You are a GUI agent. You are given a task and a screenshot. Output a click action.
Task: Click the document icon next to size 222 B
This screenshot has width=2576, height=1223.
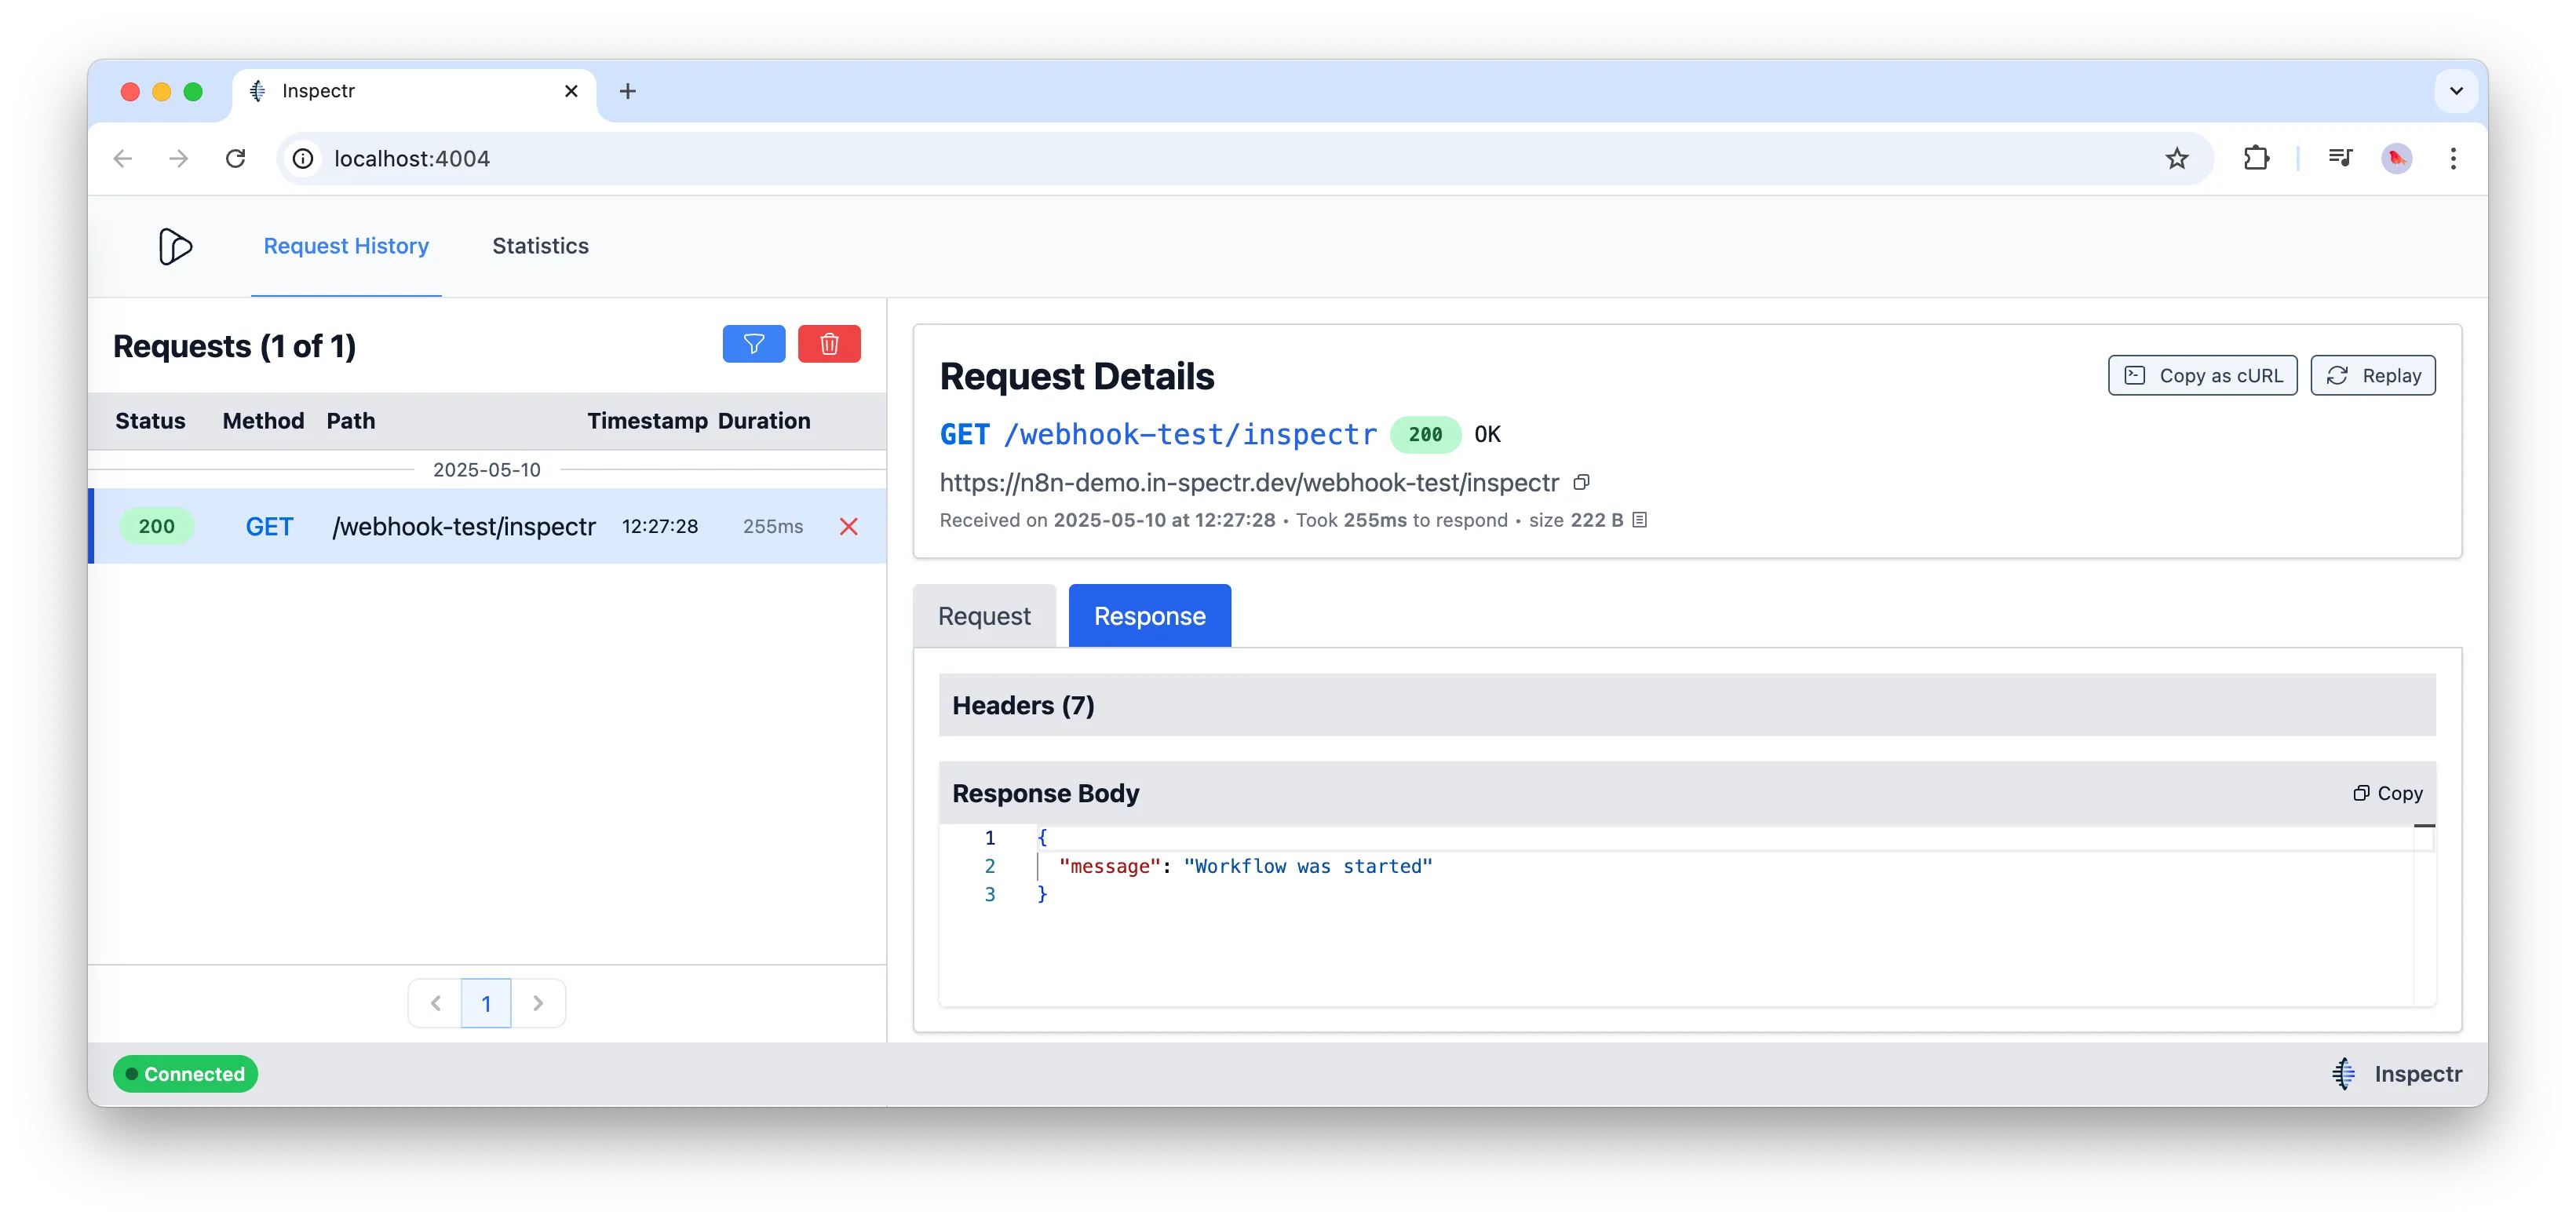point(1638,520)
